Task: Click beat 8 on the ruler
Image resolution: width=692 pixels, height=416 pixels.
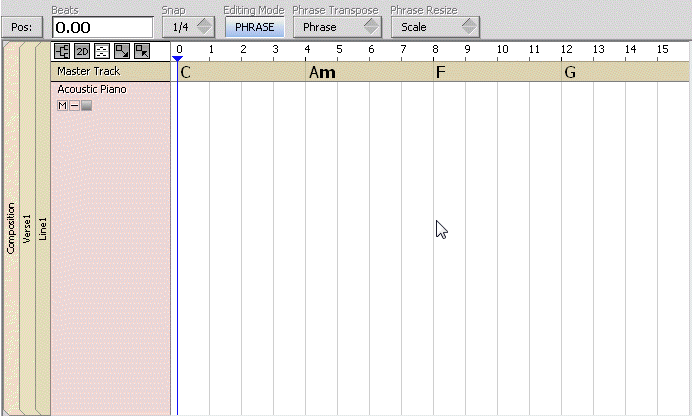Action: pos(435,49)
